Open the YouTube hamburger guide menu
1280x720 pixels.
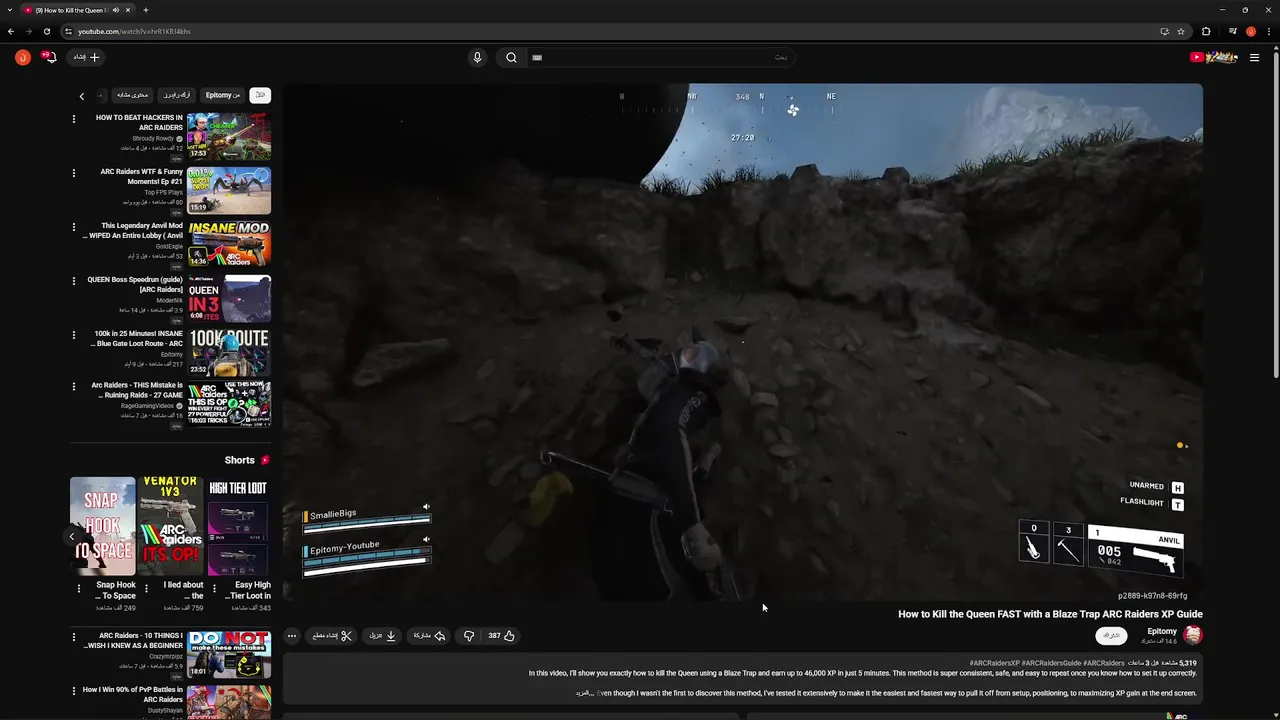click(x=1254, y=57)
